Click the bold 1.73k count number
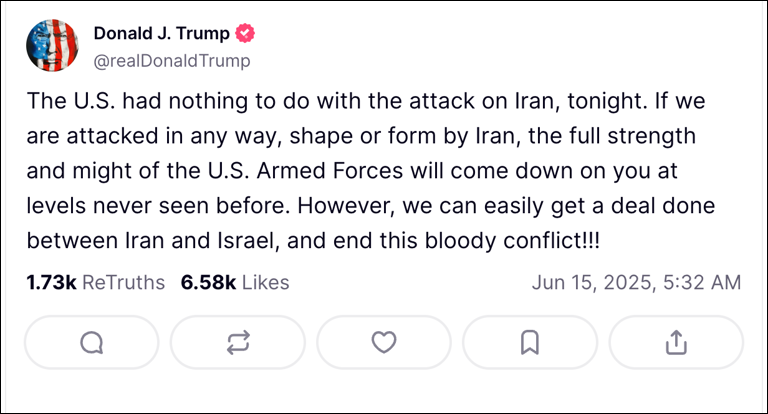The image size is (768, 414). click(51, 283)
